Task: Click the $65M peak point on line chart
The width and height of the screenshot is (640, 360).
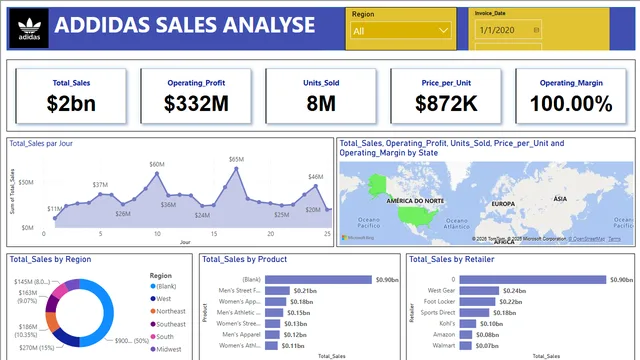Action: (236, 169)
